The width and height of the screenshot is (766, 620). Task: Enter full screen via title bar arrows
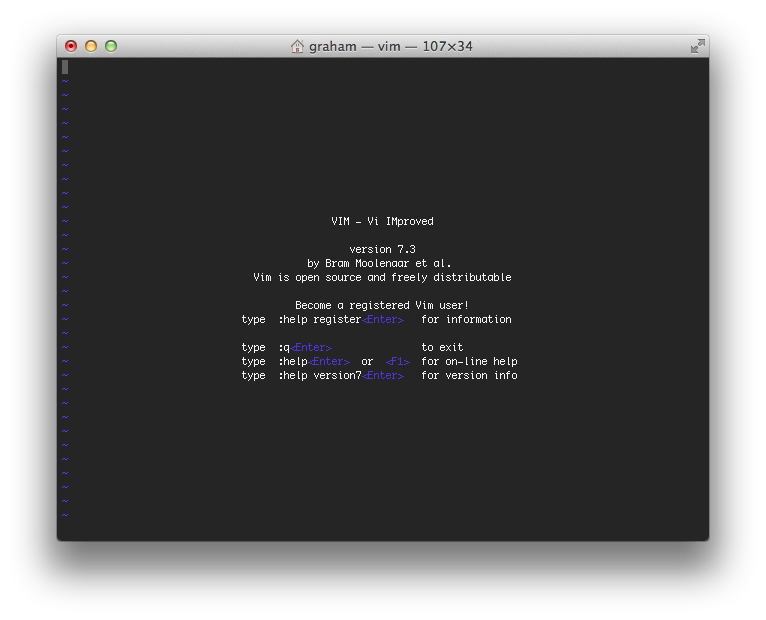pos(698,46)
